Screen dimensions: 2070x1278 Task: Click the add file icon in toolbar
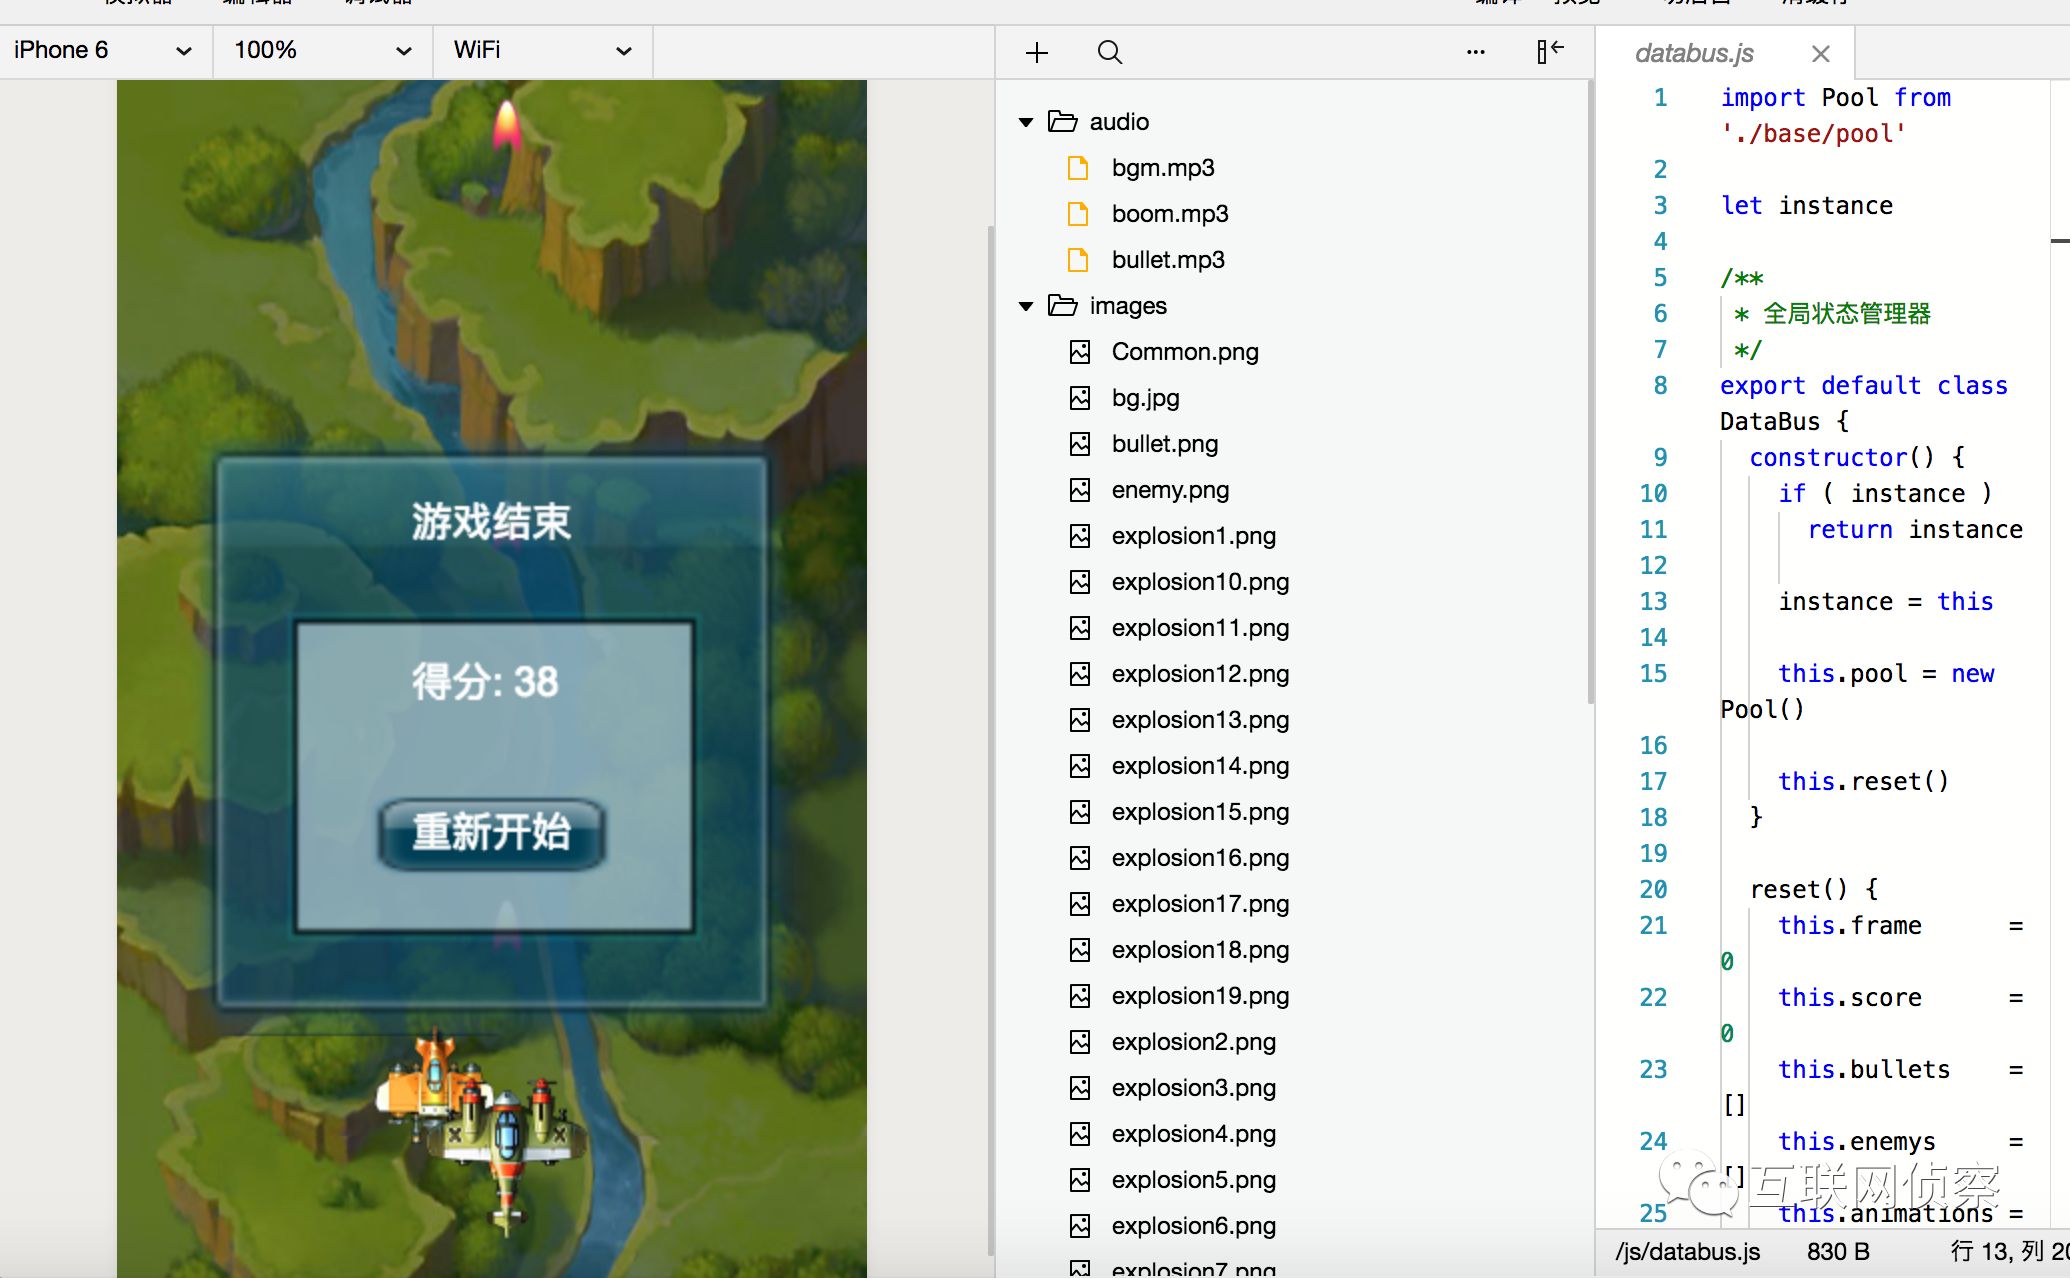(1036, 53)
